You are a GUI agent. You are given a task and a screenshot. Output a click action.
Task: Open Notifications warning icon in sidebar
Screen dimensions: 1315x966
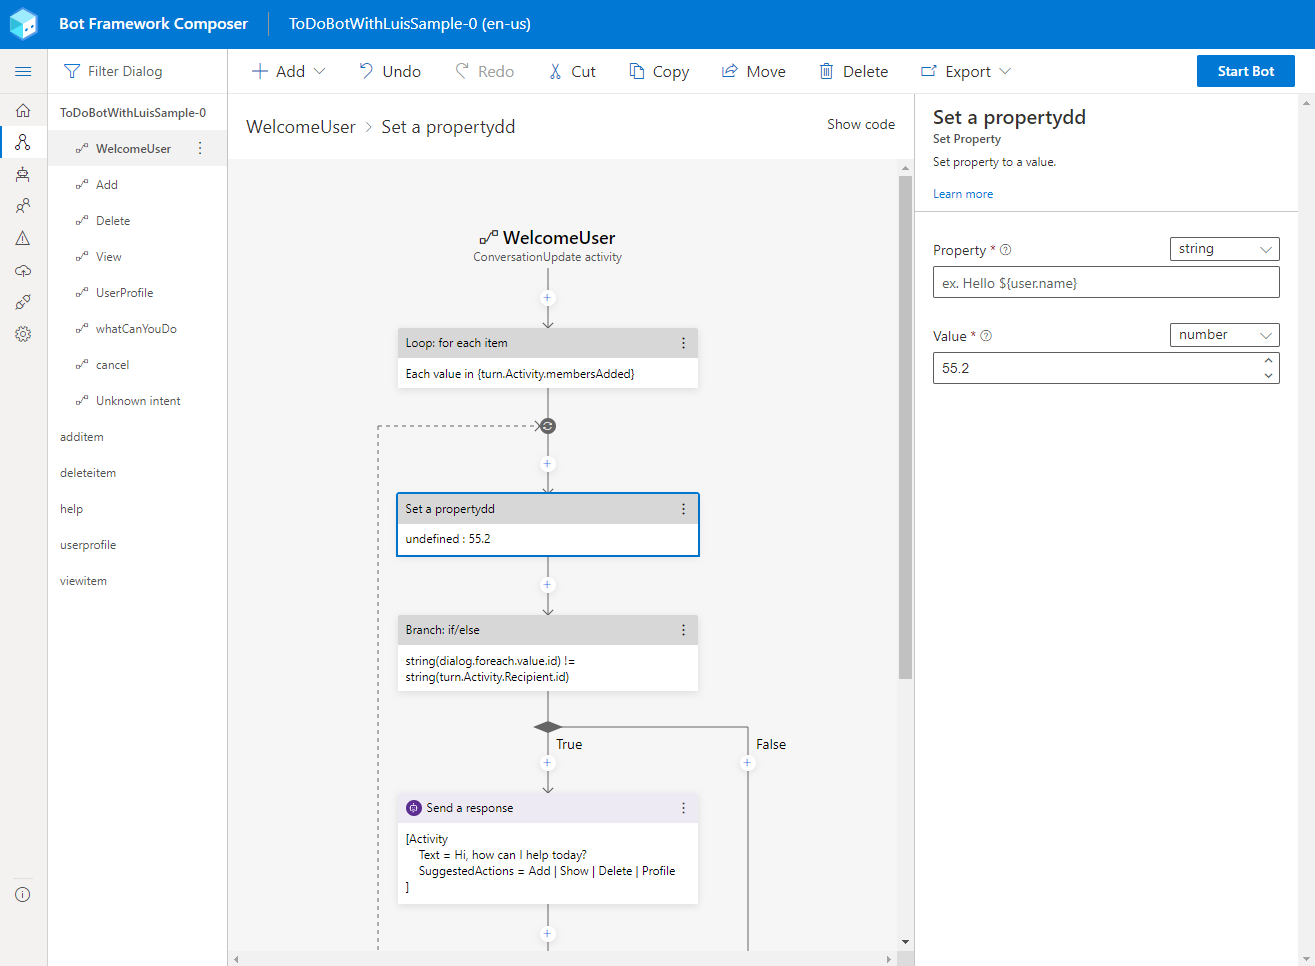click(x=23, y=238)
